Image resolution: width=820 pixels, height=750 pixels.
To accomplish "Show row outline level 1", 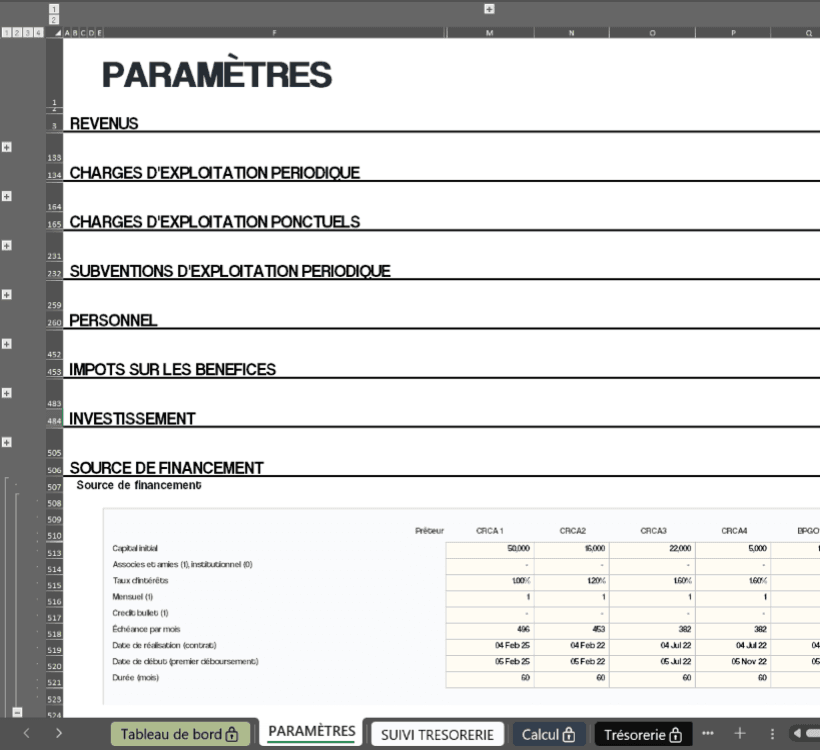I will (7, 33).
